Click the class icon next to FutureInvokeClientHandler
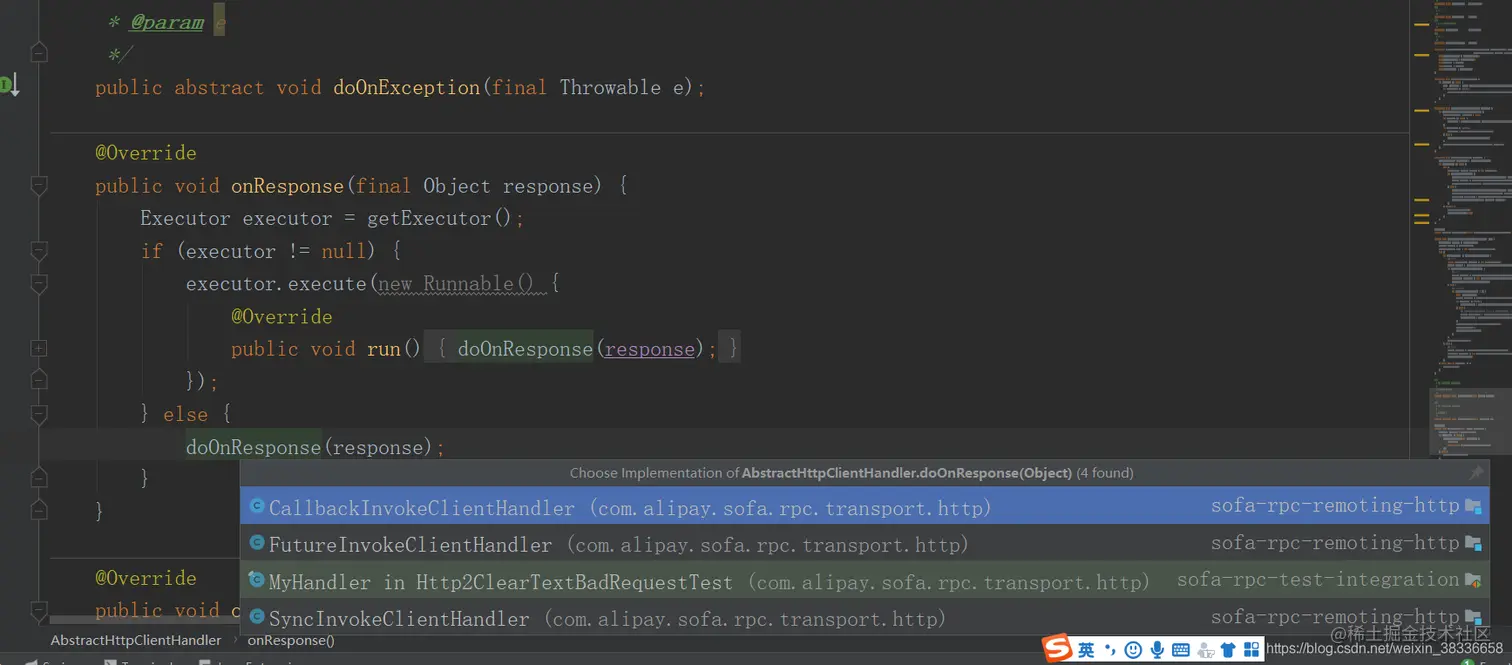This screenshot has width=1512, height=665. [x=257, y=543]
